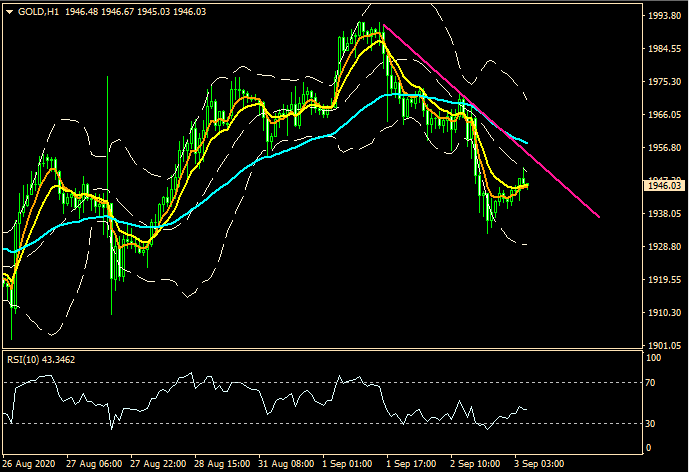The width and height of the screenshot is (690, 472).
Task: Select the cyan moving average line
Action: point(300,145)
